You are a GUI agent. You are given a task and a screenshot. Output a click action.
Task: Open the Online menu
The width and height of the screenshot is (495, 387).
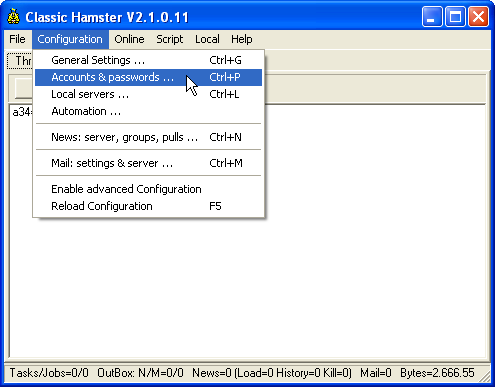(129, 39)
